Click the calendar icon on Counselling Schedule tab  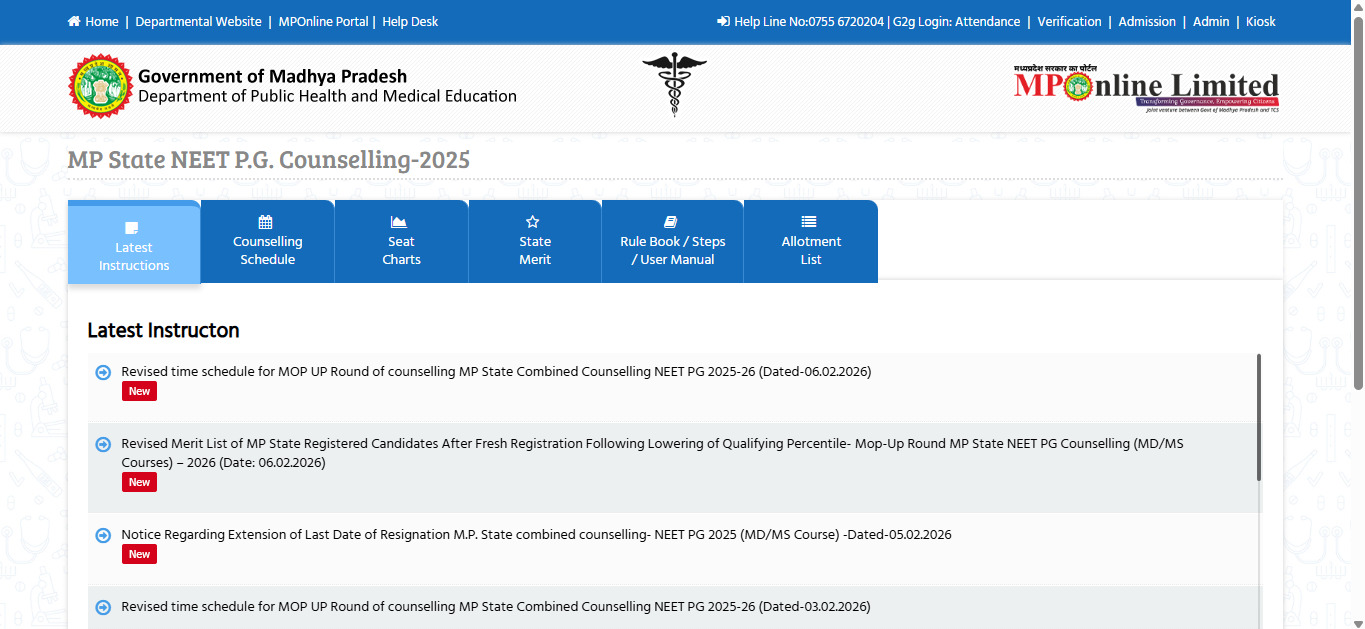[x=267, y=222]
